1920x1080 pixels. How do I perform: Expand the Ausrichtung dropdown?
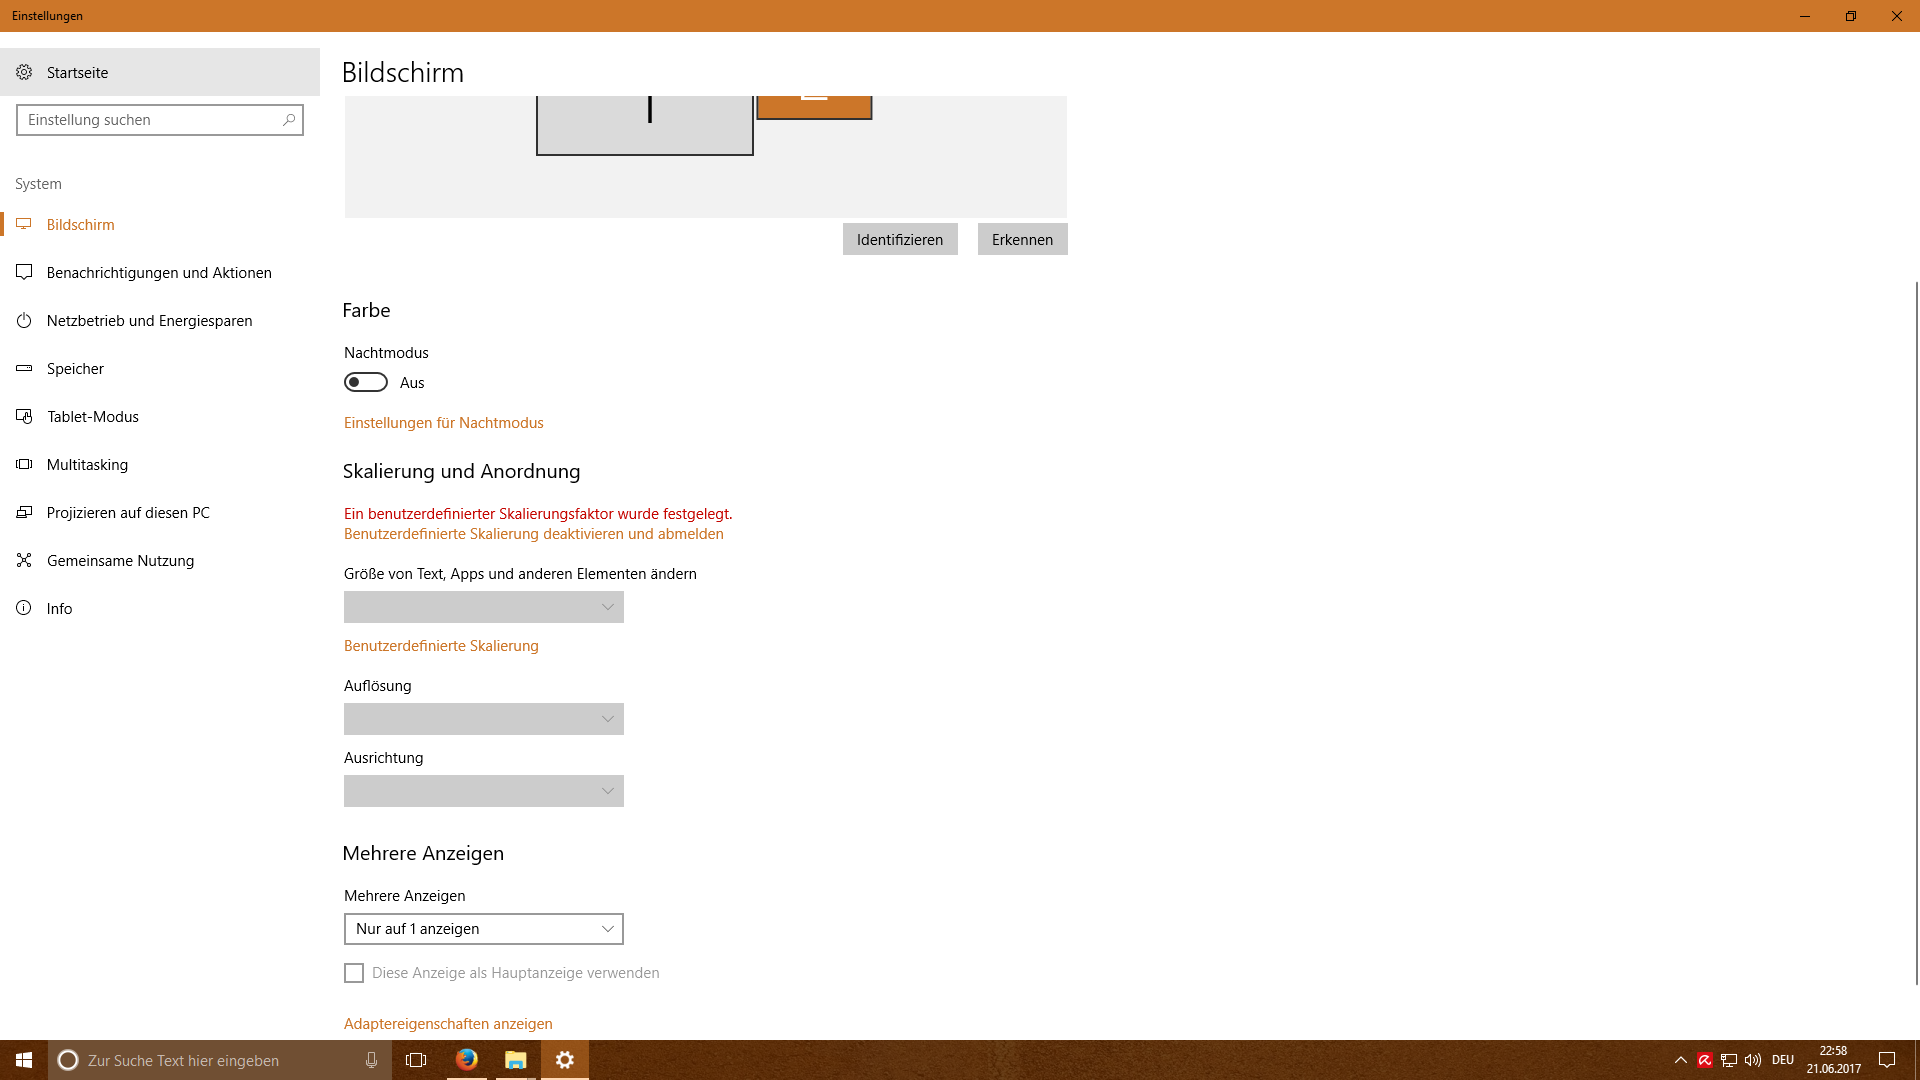[484, 791]
